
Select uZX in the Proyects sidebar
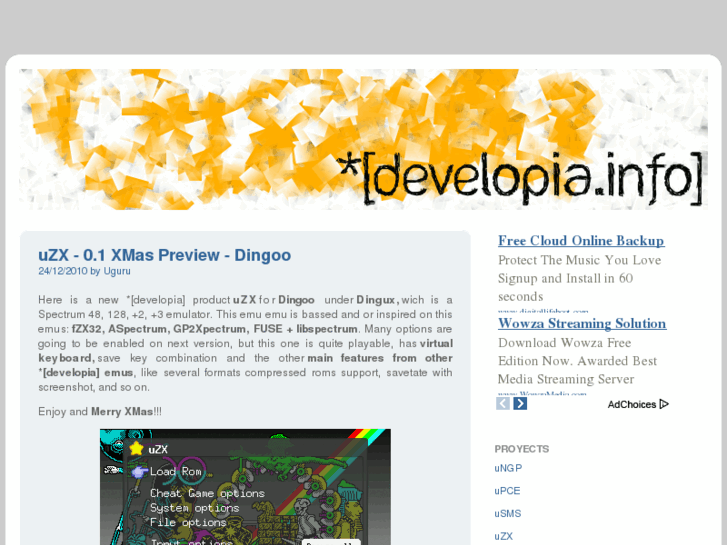click(503, 537)
